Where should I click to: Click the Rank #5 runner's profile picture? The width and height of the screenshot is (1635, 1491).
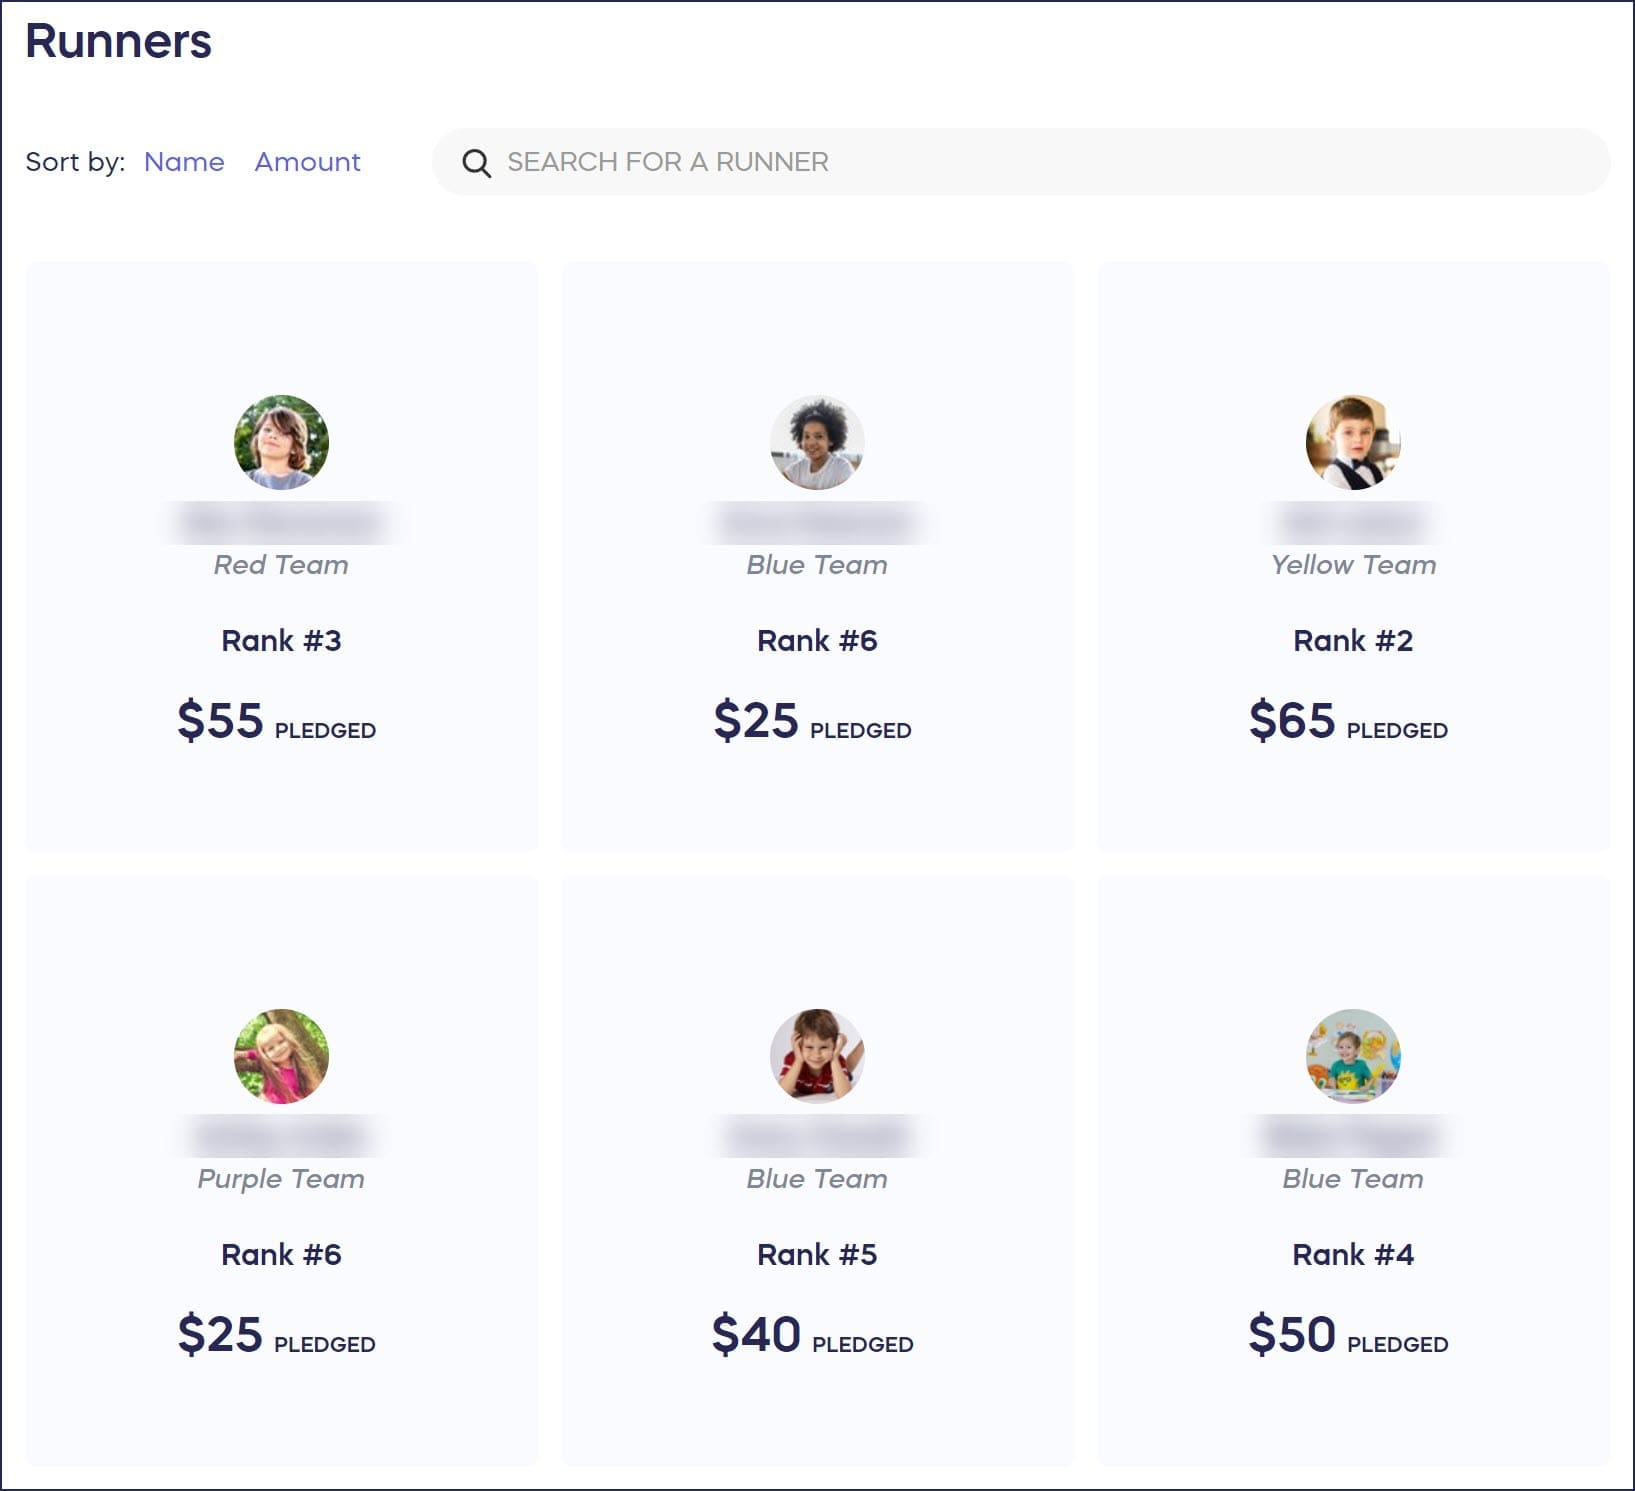(x=817, y=1056)
